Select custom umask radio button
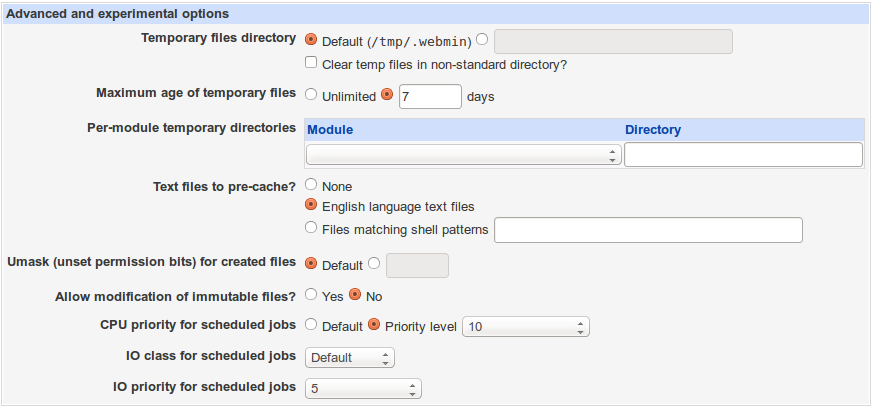Viewport: 873px width, 407px height. (374, 263)
